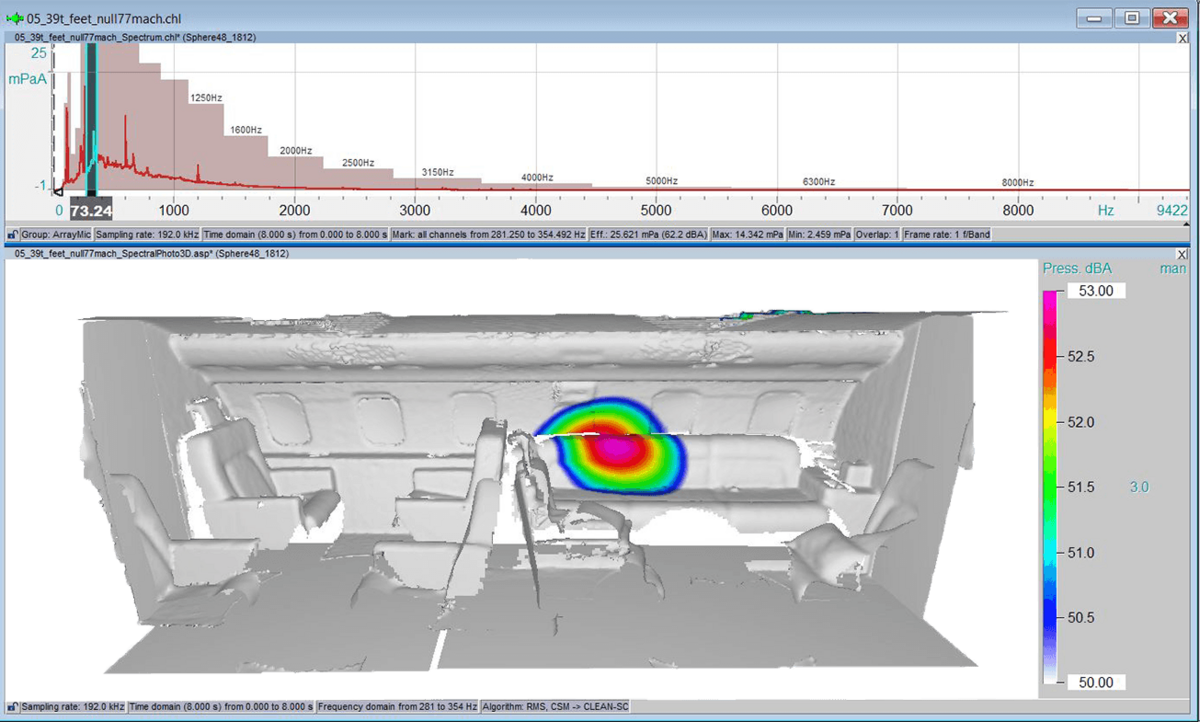Viewport: 1200px width, 722px height.
Task: Click the Press. dBA legend label
Action: click(1077, 268)
